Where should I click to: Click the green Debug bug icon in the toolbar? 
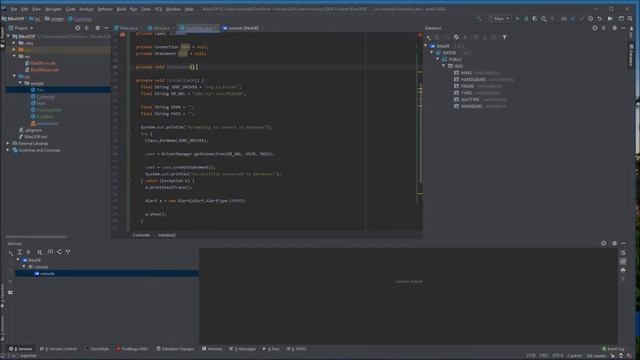pos(526,19)
